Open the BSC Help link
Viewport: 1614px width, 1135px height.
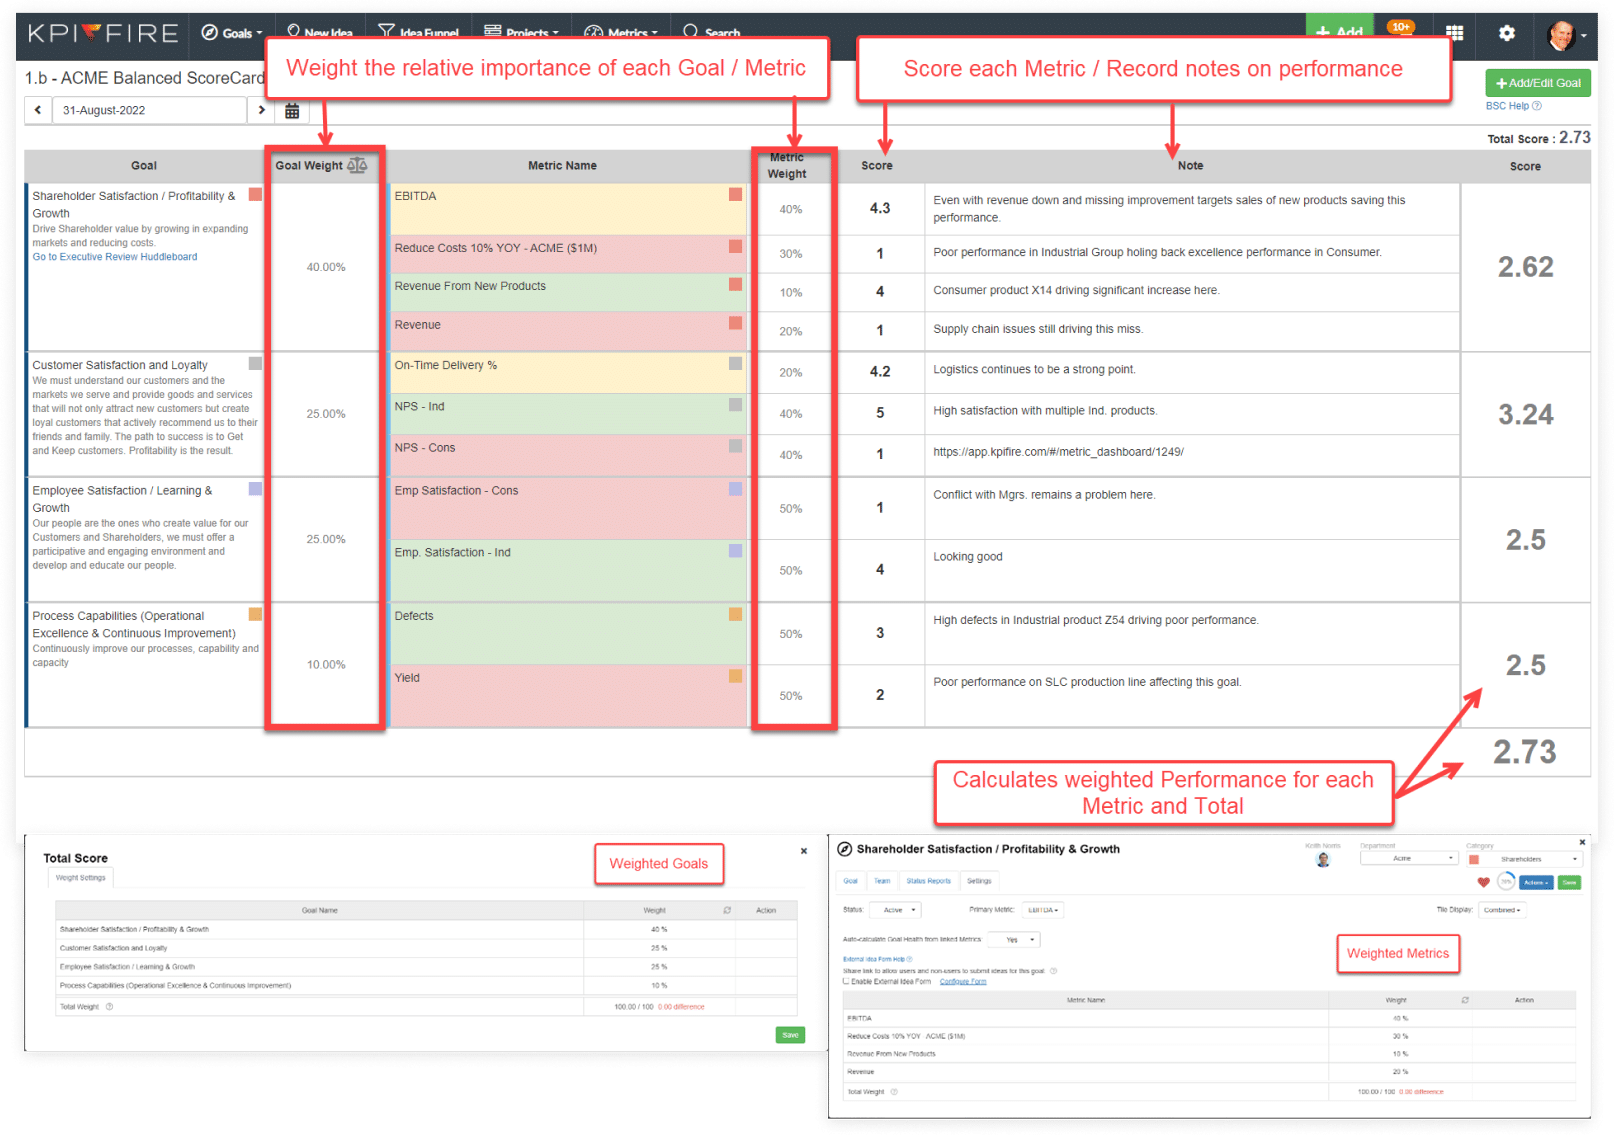[x=1513, y=106]
